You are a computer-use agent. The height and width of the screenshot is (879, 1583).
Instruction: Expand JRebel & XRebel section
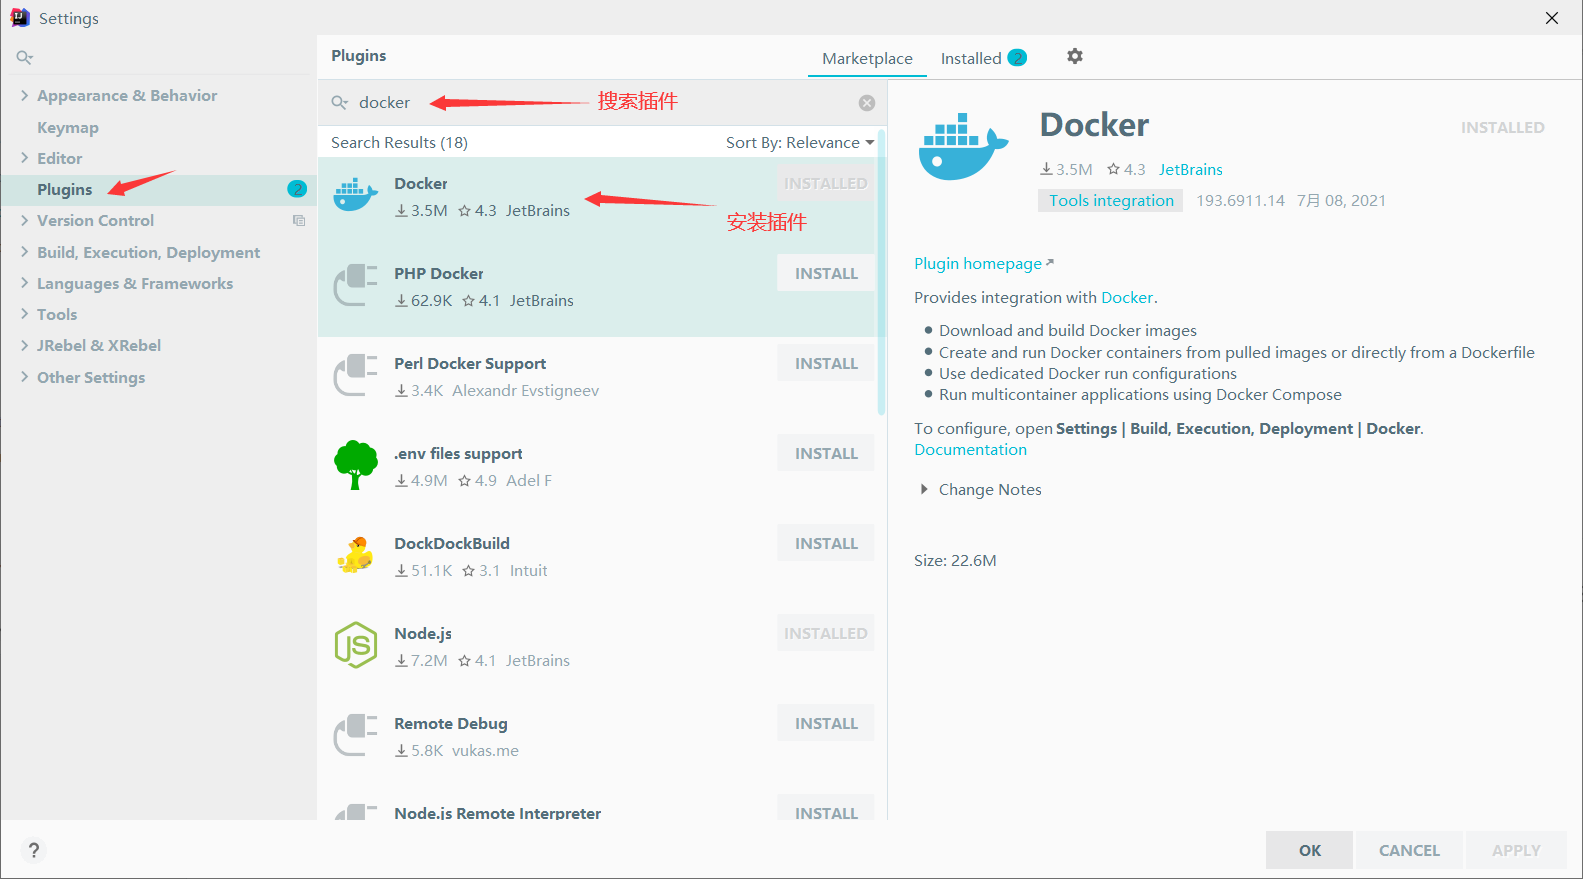click(x=24, y=345)
